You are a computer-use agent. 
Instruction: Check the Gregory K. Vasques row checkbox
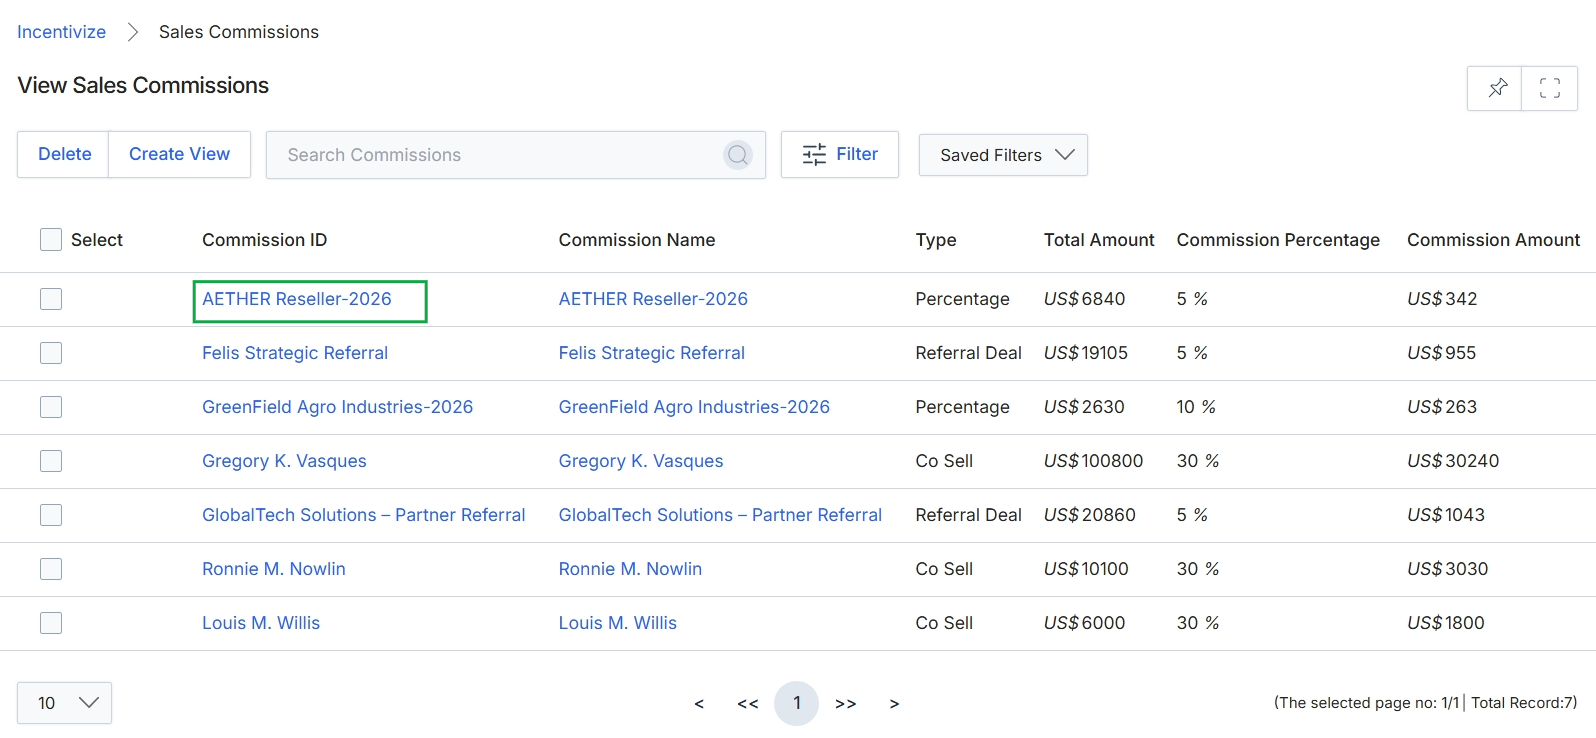(51, 461)
